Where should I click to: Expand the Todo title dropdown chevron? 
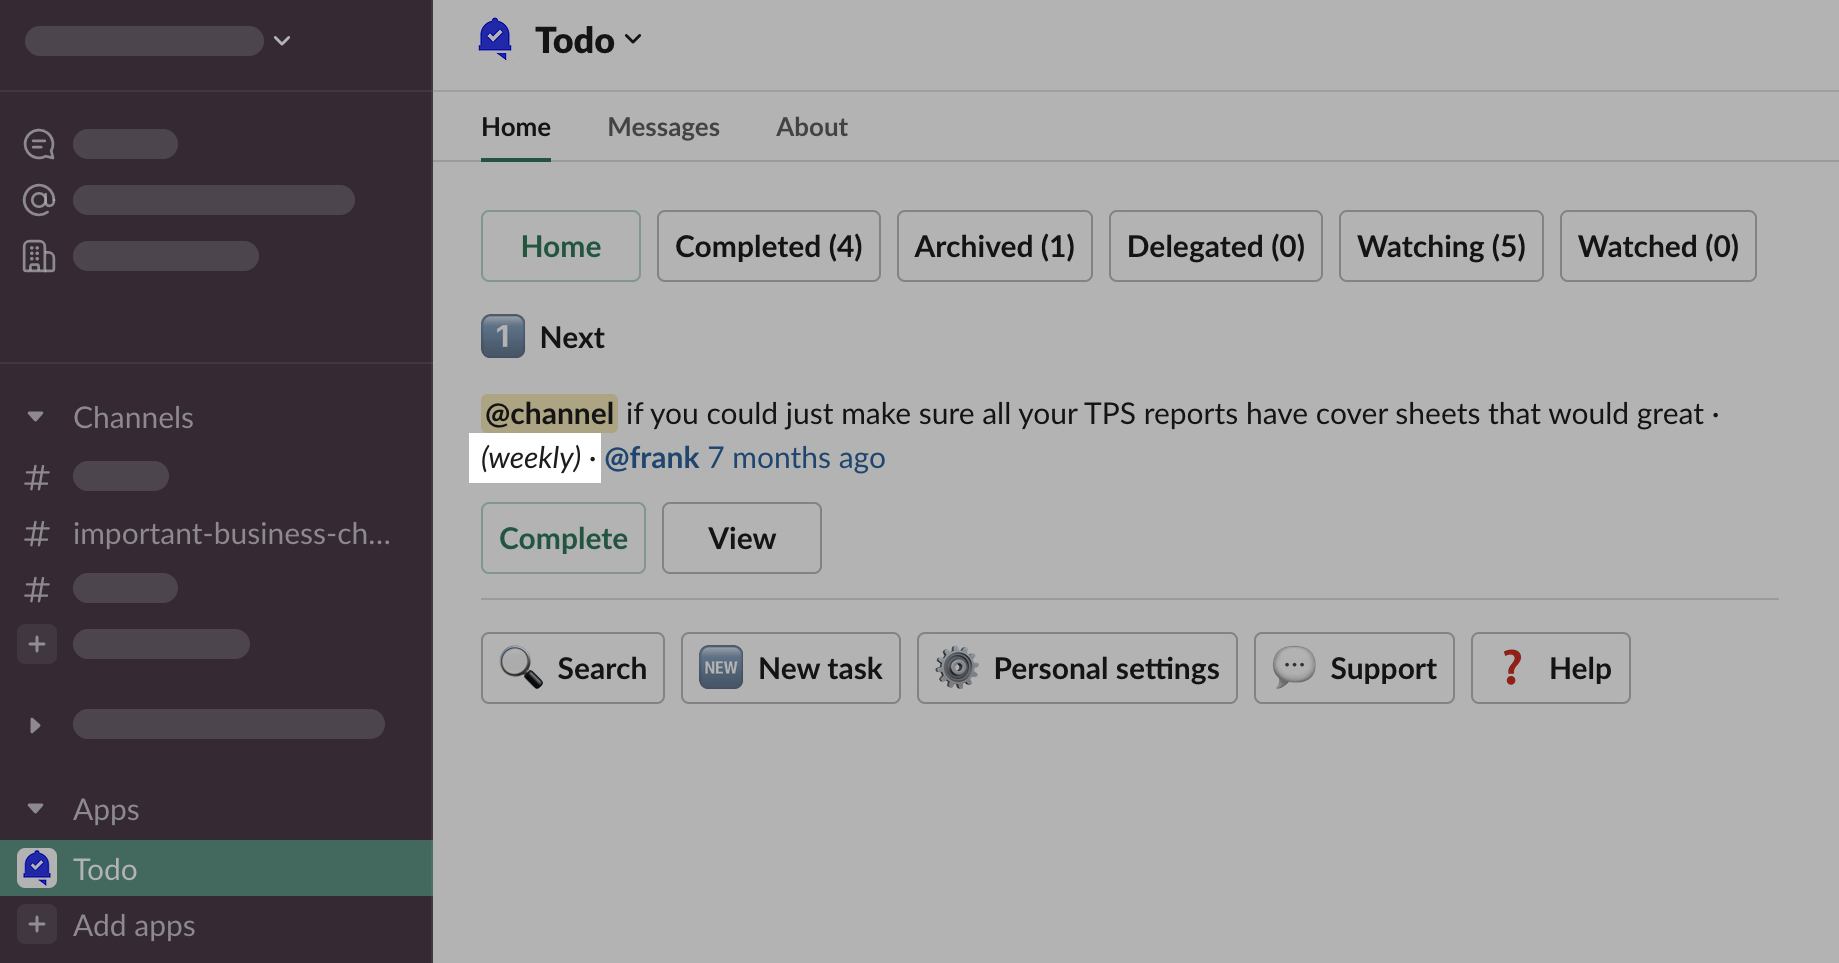tap(633, 40)
